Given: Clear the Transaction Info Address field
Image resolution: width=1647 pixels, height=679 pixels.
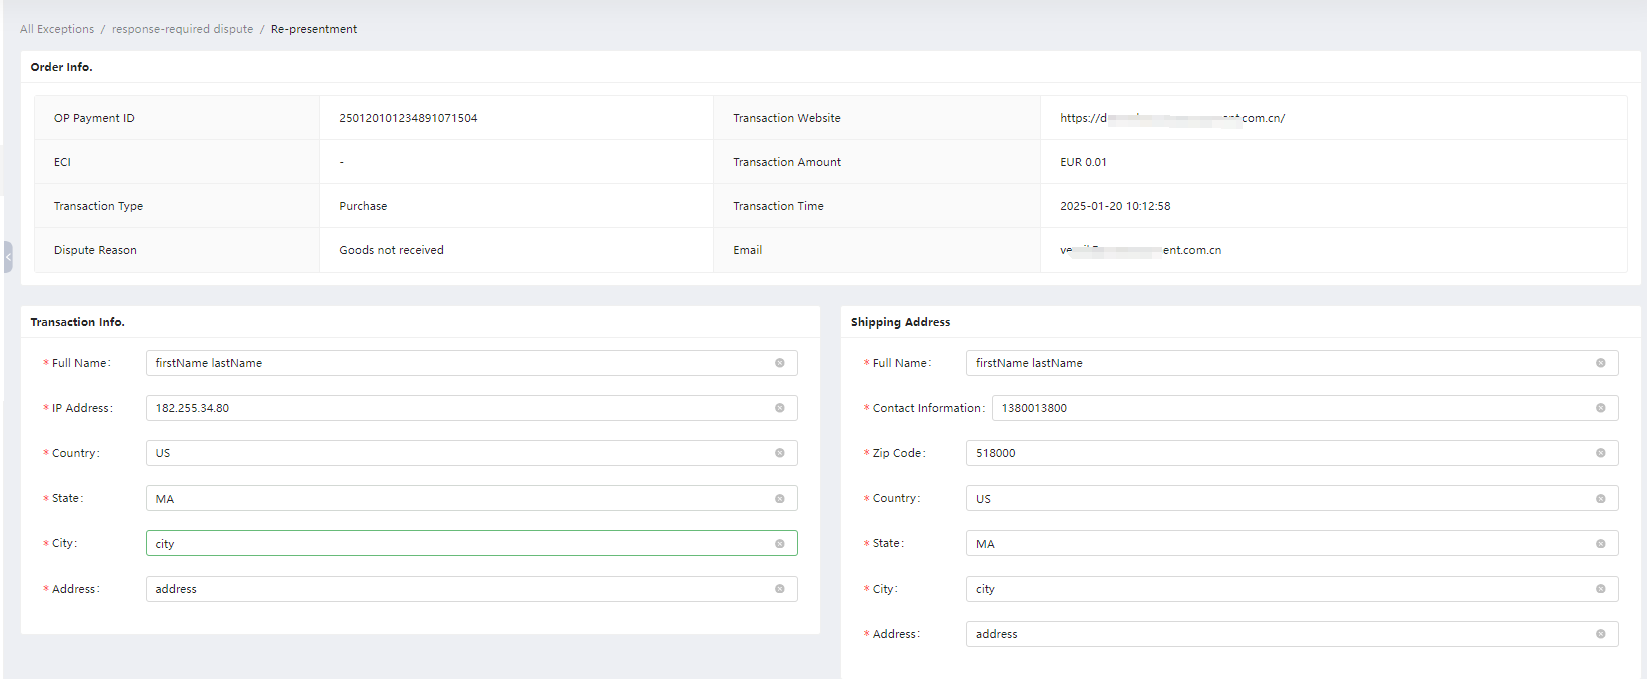Looking at the screenshot, I should (780, 589).
